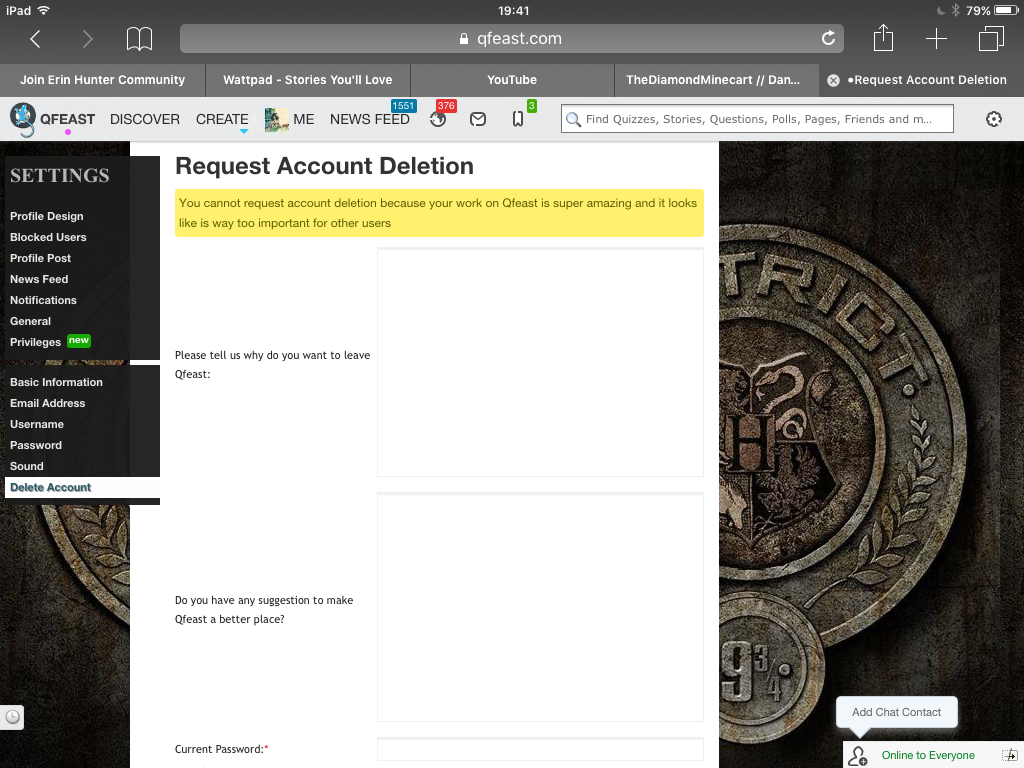
Task: Click the address bar qfeast.com
Action: point(511,39)
